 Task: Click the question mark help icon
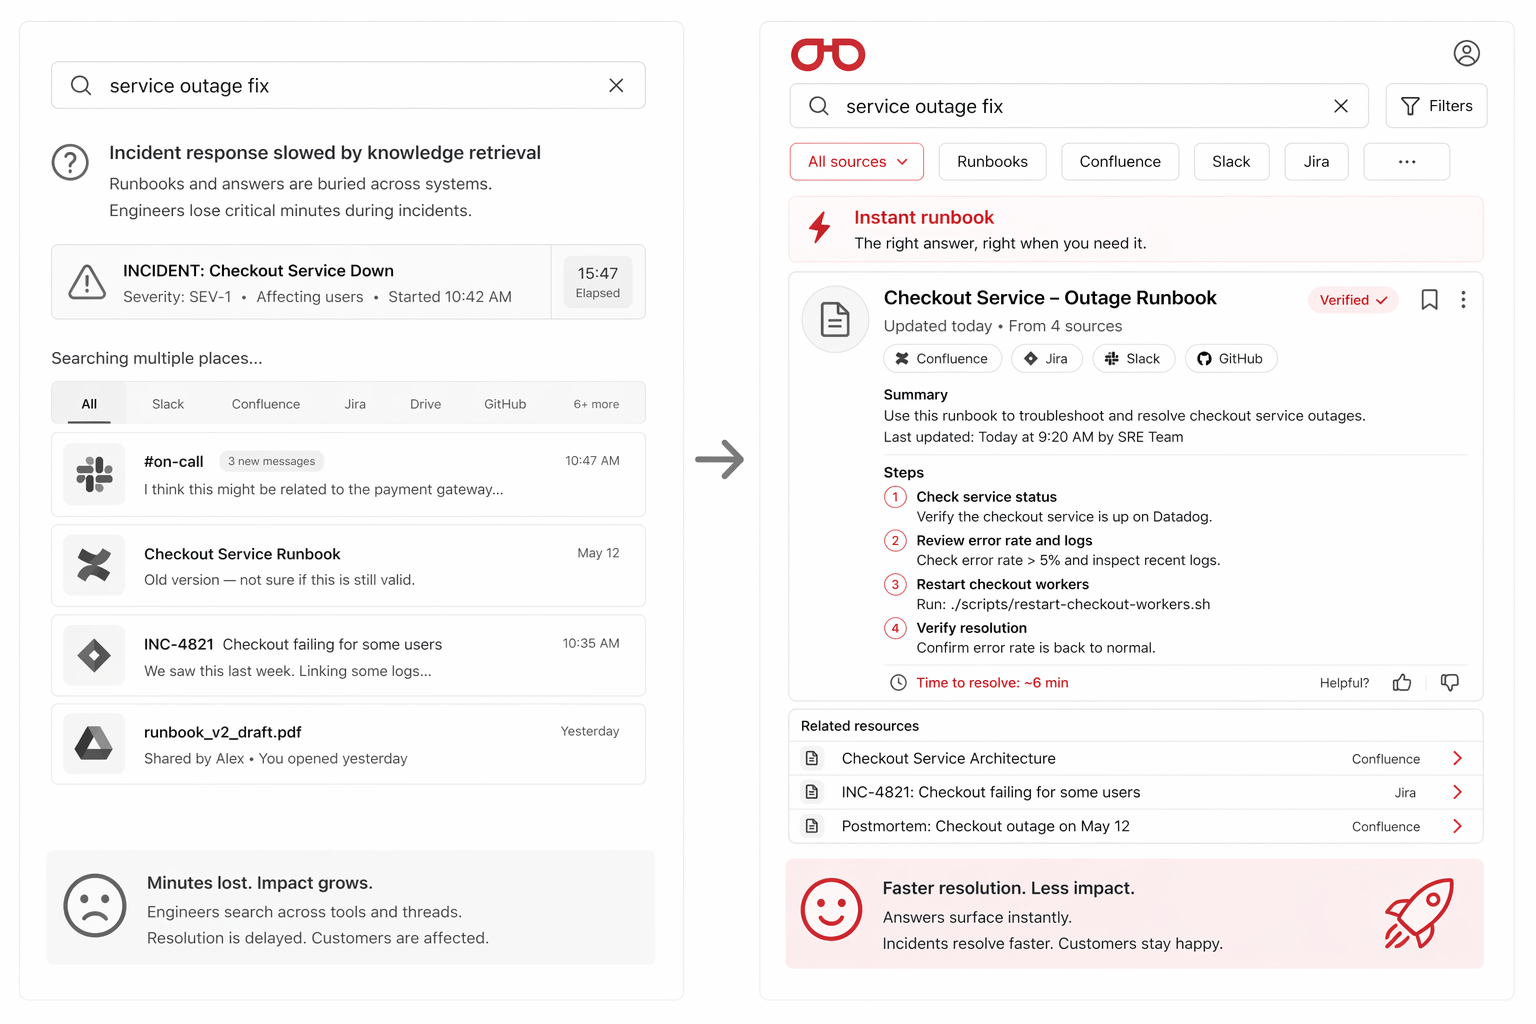coord(70,162)
